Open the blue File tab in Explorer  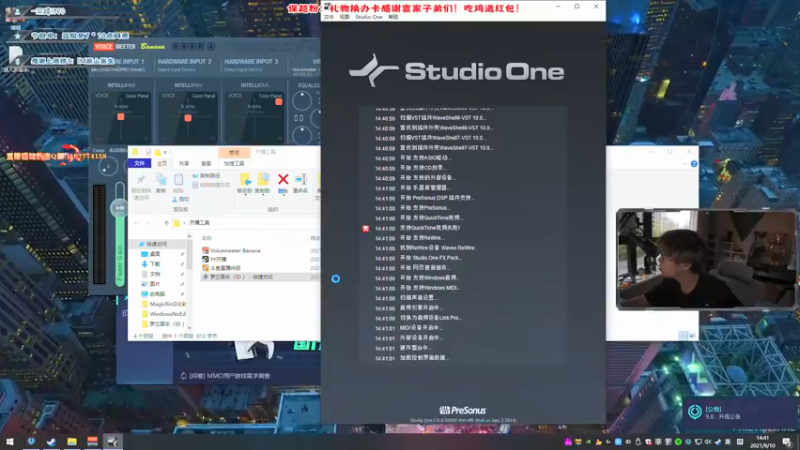click(x=139, y=163)
